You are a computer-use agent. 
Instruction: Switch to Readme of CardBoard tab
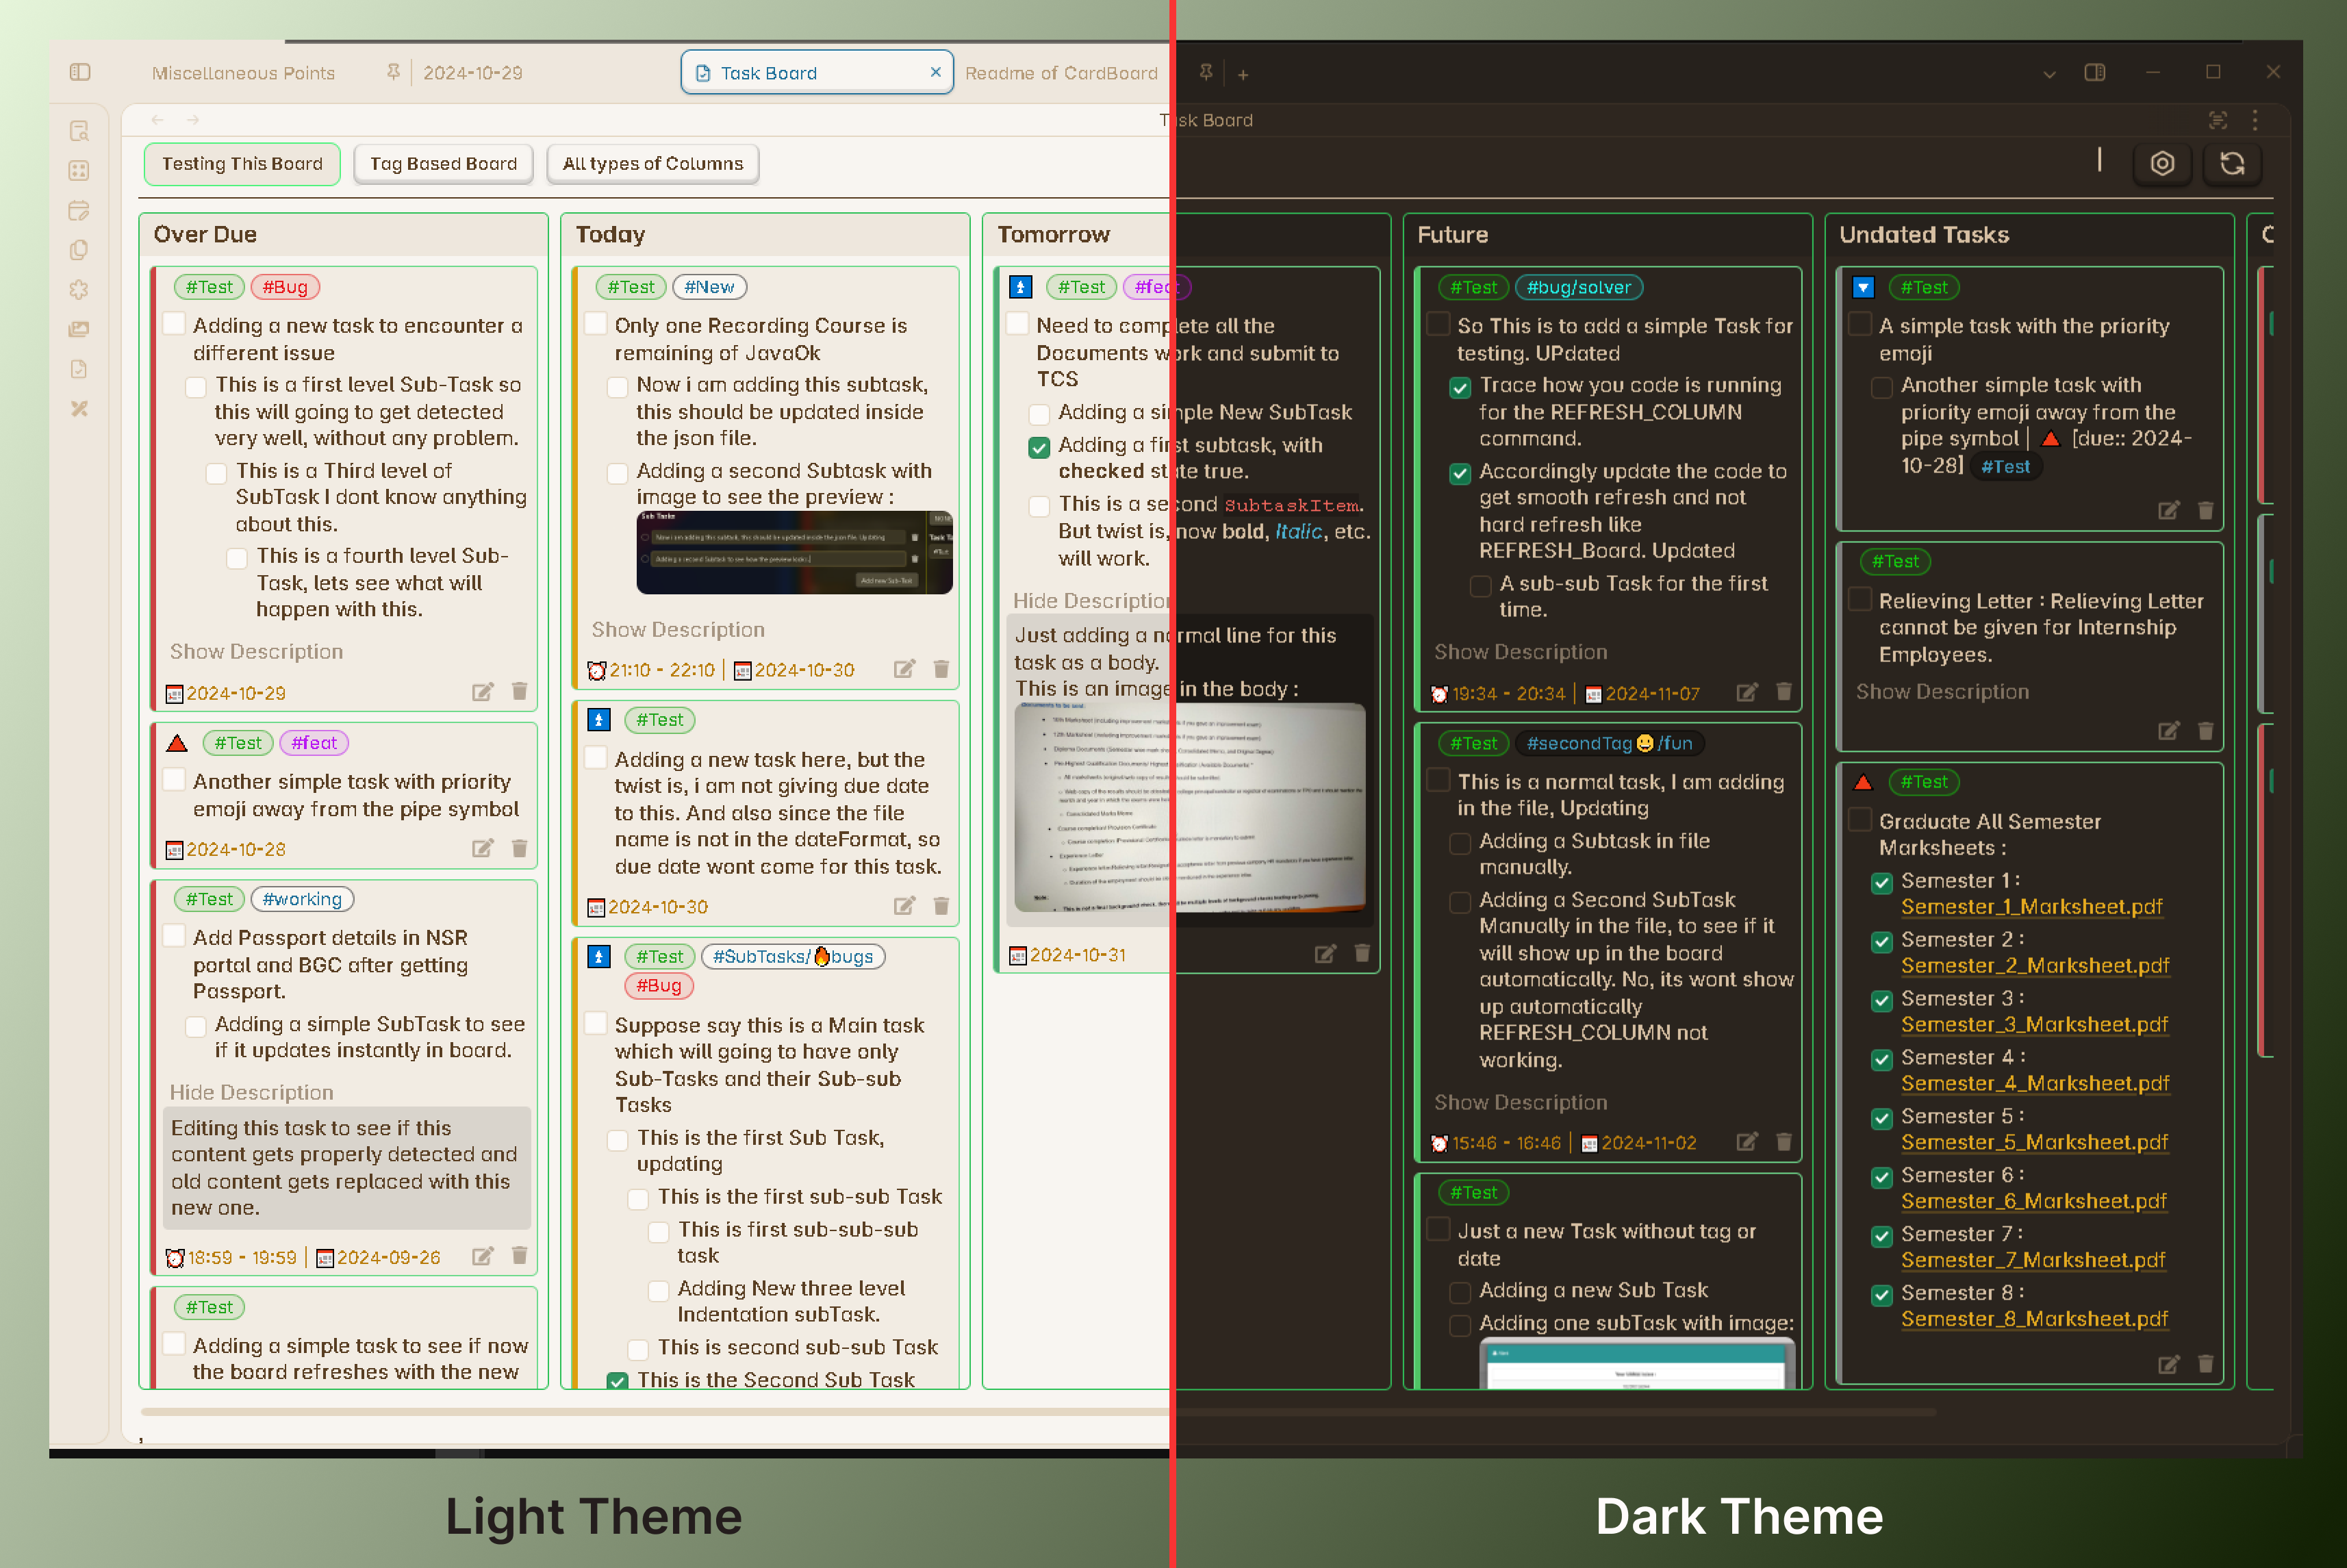(1061, 73)
